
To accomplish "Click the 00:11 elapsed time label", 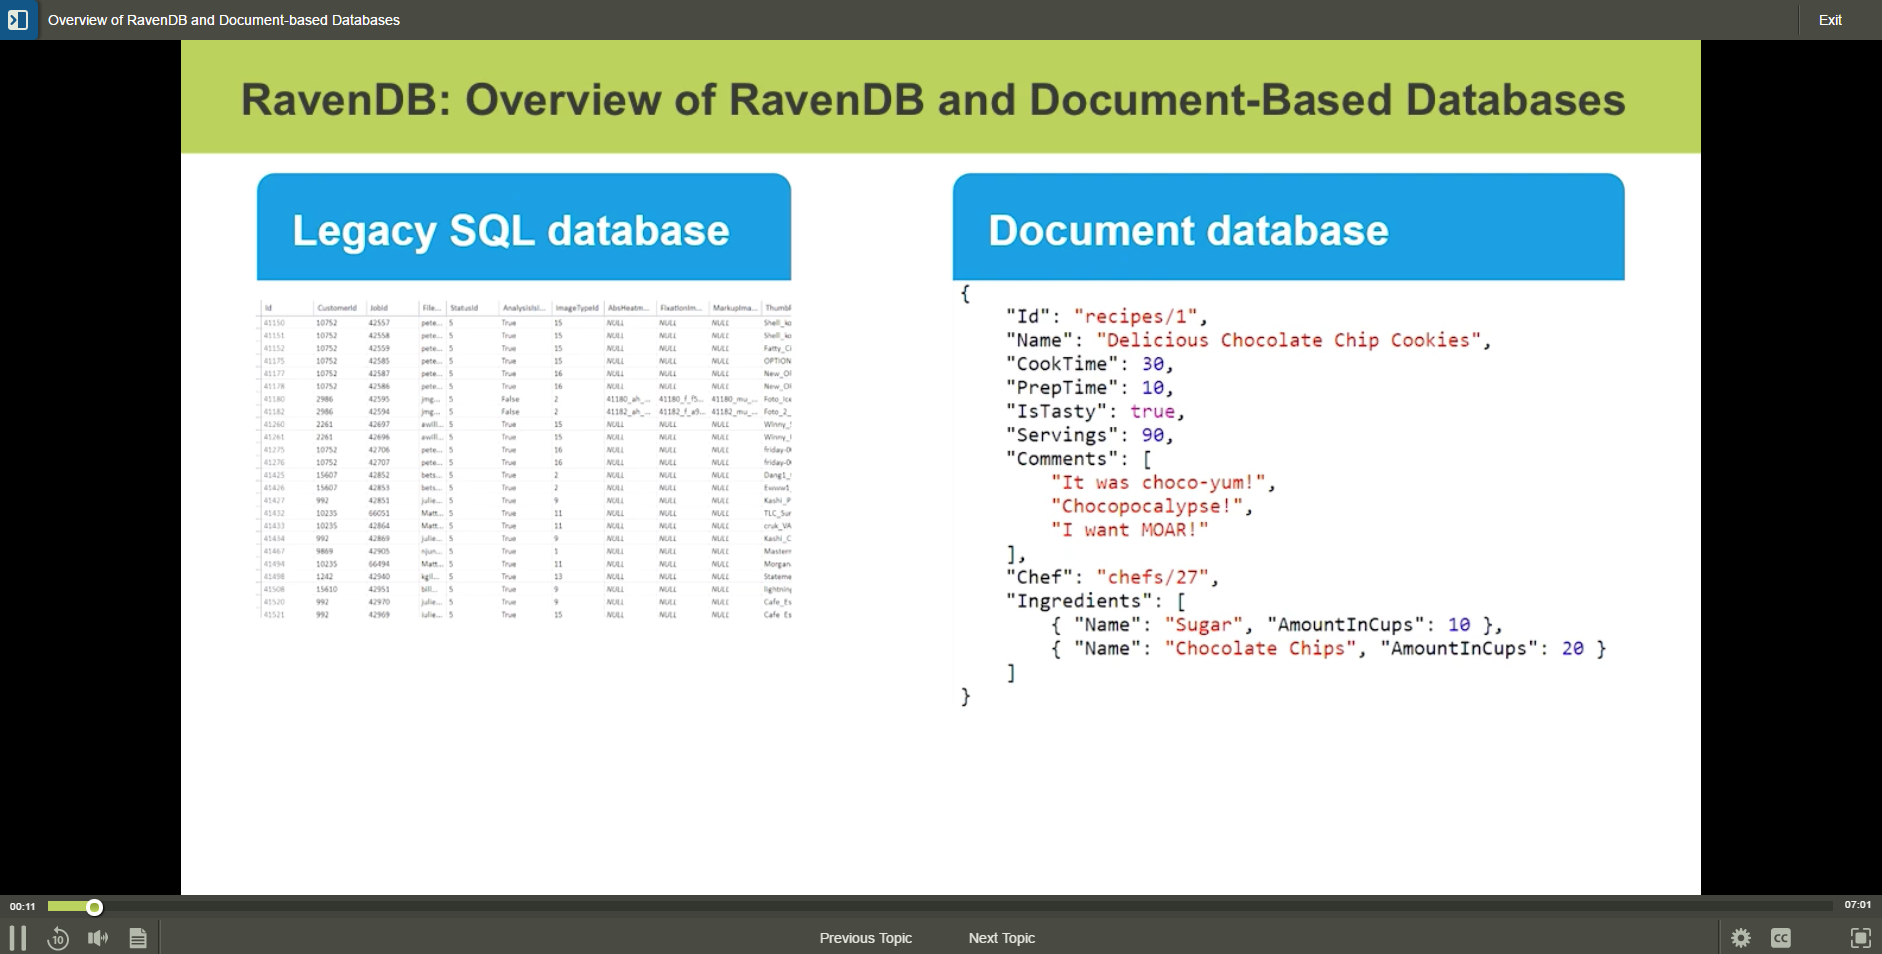I will click(23, 906).
